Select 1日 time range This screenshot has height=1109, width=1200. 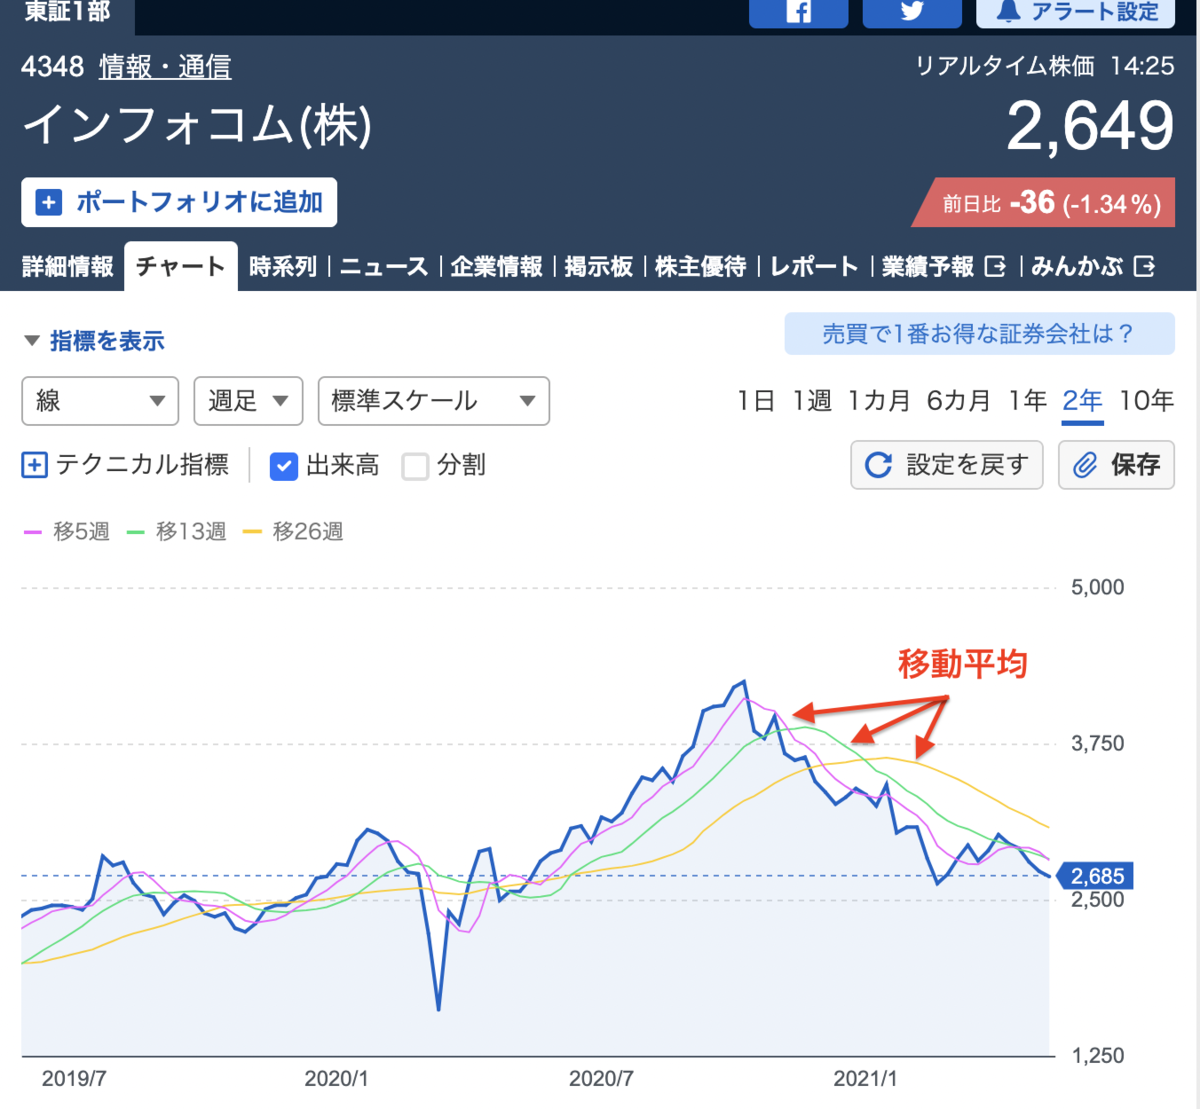pos(756,401)
